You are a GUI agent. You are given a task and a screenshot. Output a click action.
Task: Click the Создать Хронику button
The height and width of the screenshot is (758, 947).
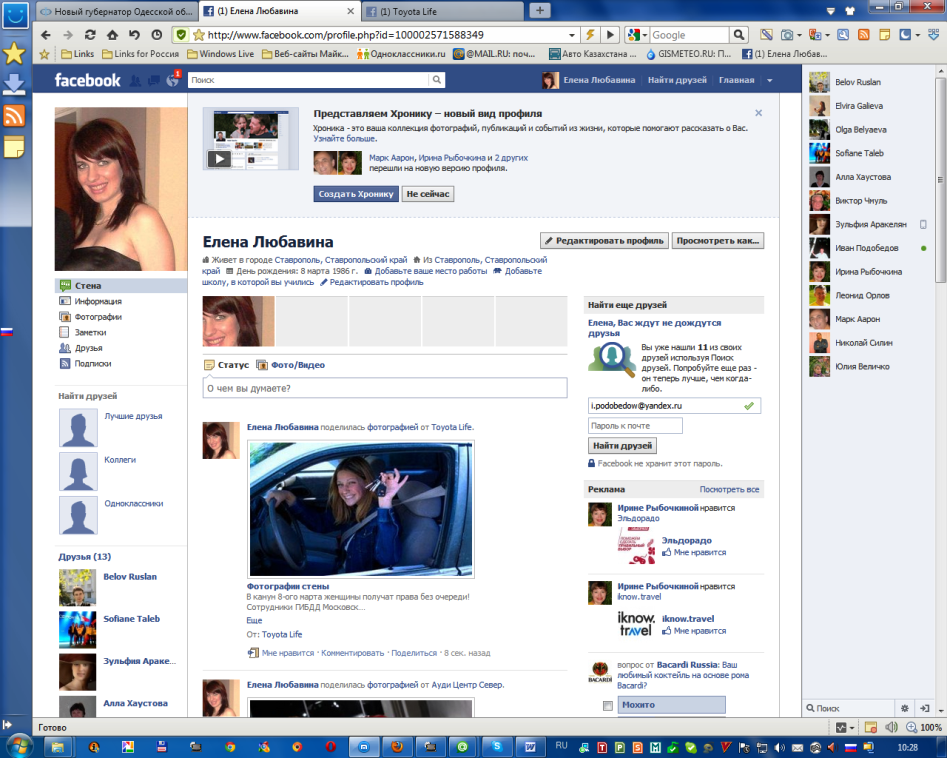point(356,194)
